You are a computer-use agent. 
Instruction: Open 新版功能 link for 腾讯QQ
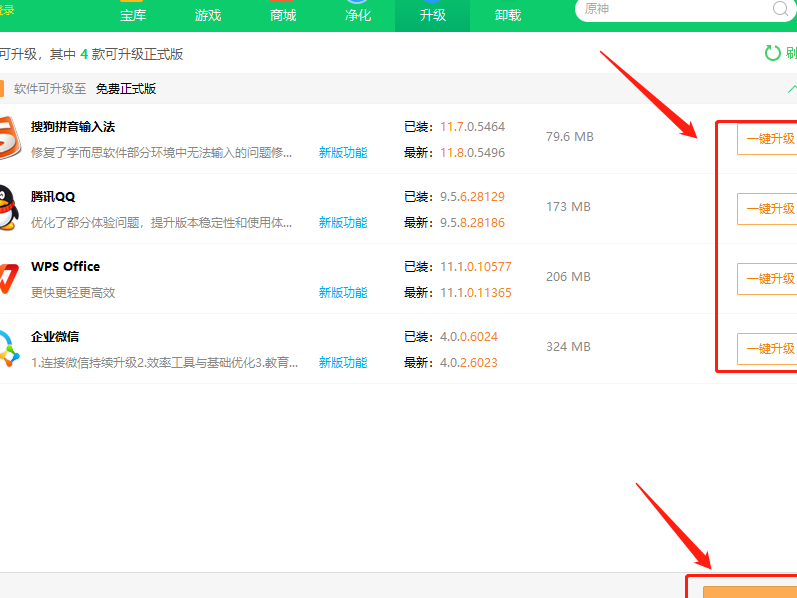(343, 223)
